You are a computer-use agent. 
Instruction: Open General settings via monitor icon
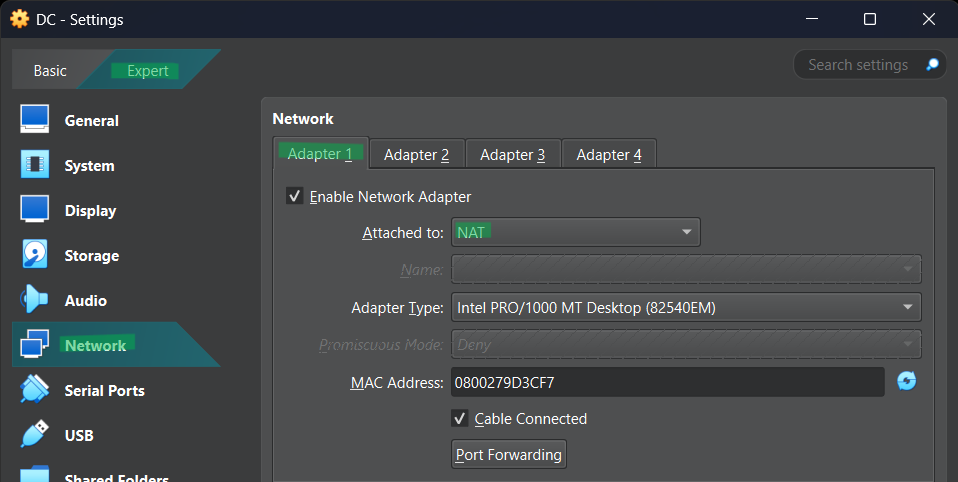pyautogui.click(x=35, y=119)
